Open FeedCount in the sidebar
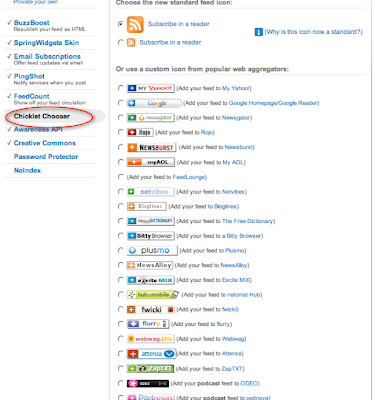375x400 pixels. click(31, 96)
